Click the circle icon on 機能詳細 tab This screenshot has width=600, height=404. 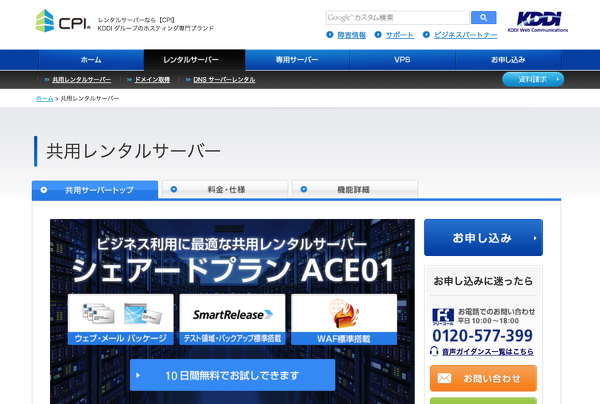(304, 189)
